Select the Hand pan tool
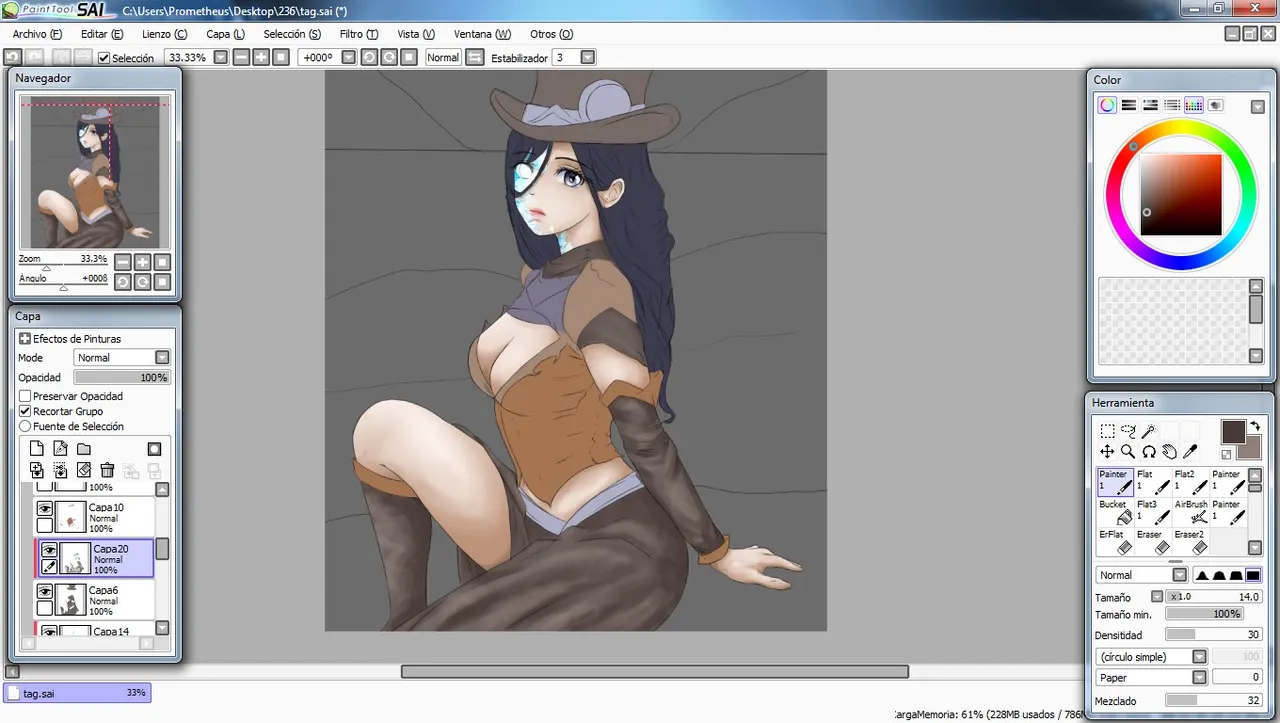Screen dimensions: 1280x723 [x=1169, y=452]
